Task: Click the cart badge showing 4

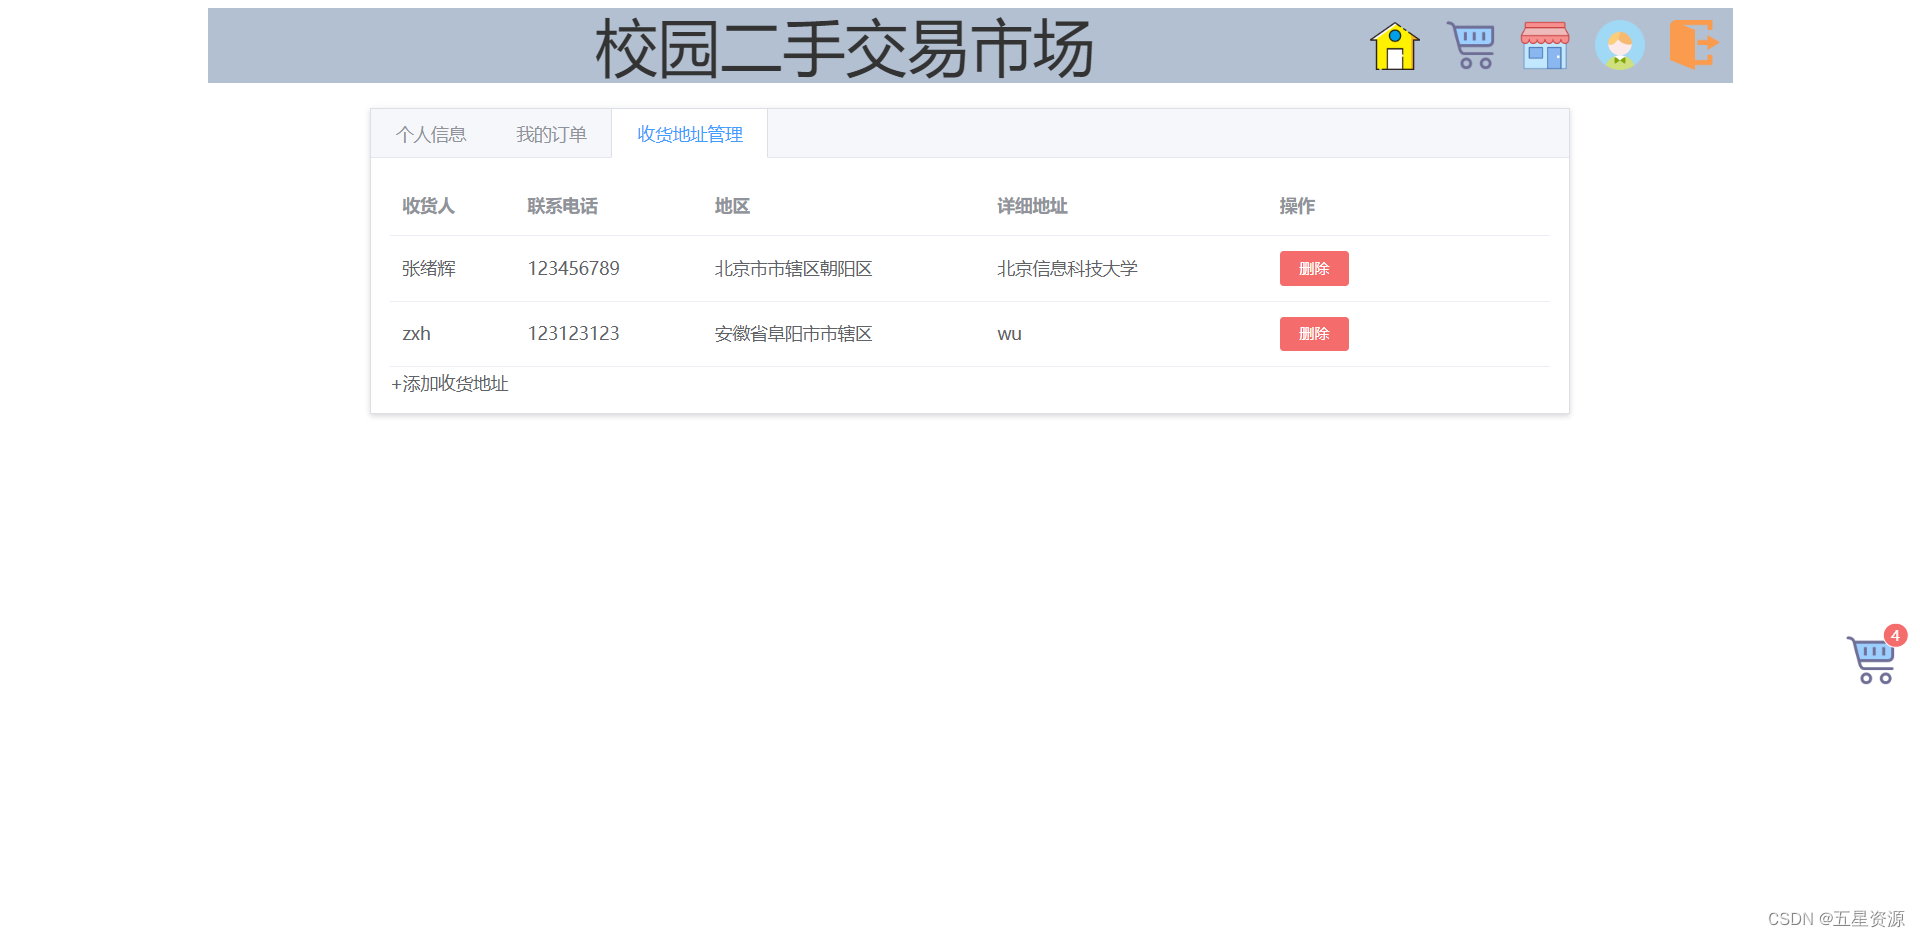Action: click(x=1896, y=635)
